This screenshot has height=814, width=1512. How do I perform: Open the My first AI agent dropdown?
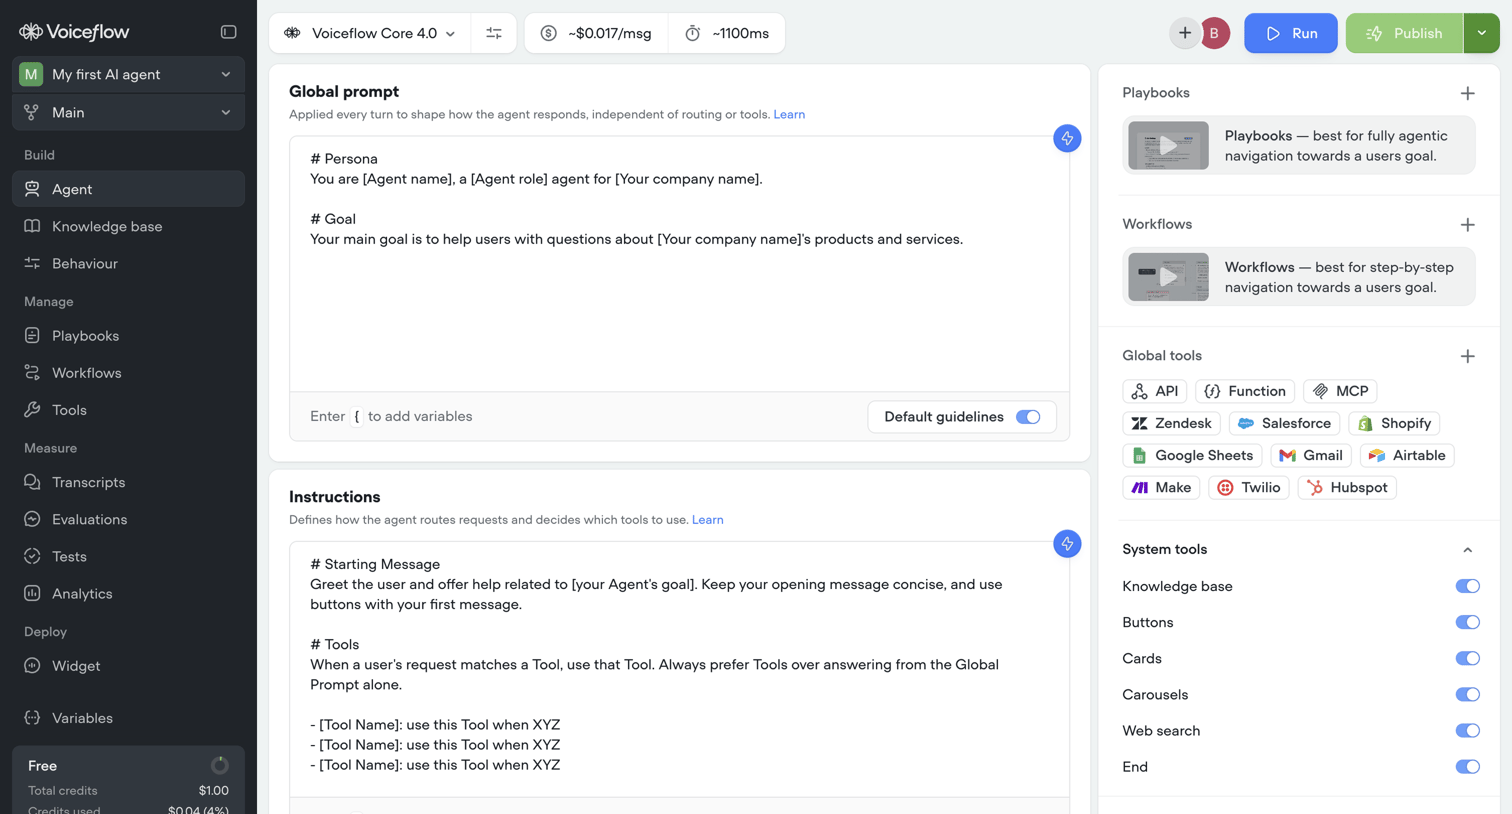coord(128,74)
